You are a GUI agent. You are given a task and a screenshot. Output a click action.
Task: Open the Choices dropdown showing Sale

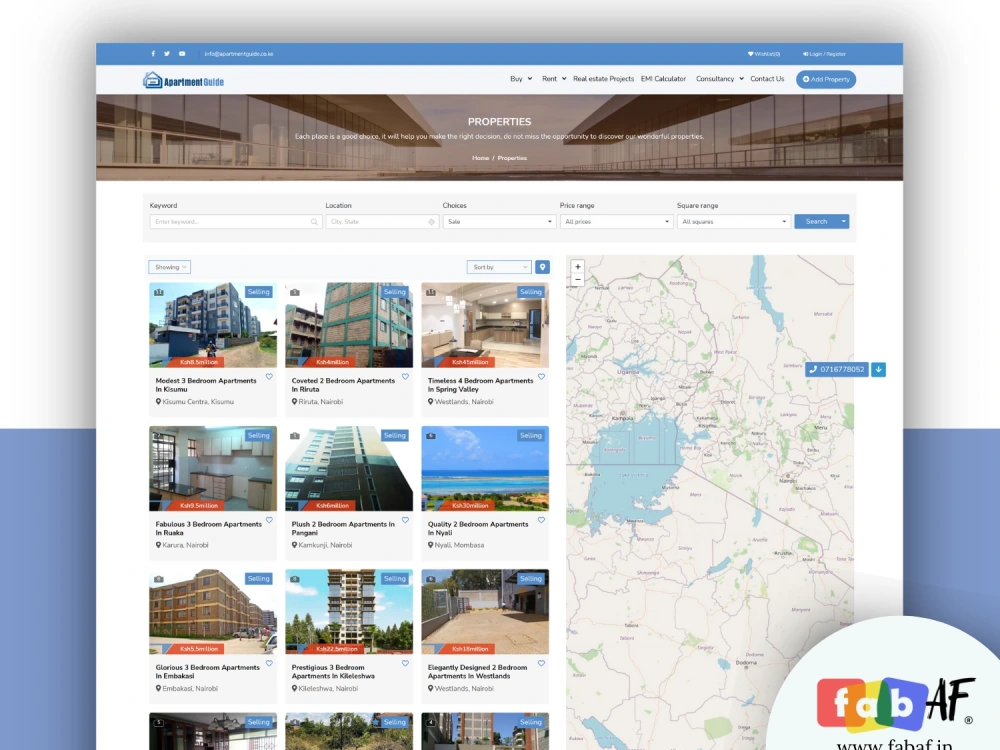(x=499, y=222)
